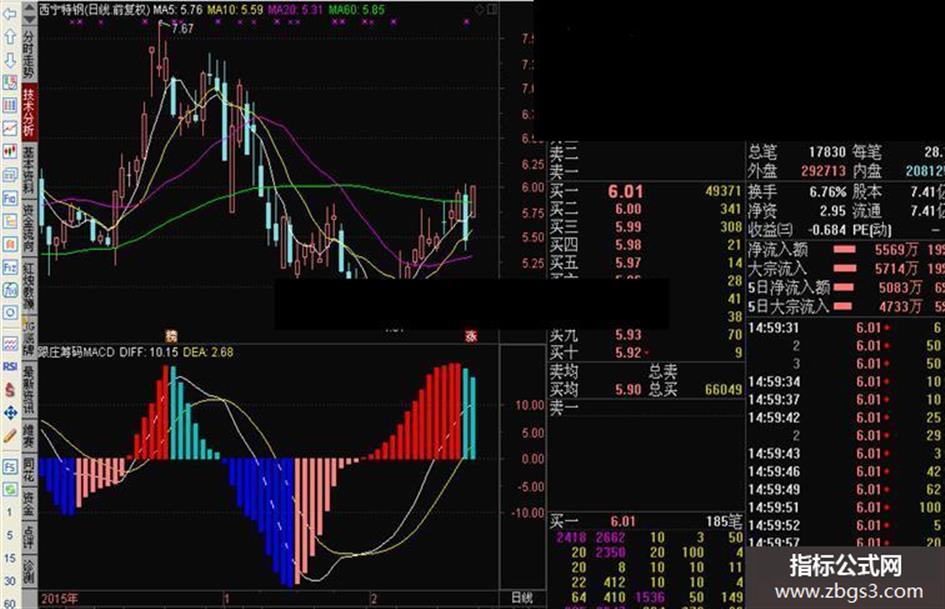Screen dimensions: 945x609
Task: Click the 换手 6.76% value
Action: point(827,192)
